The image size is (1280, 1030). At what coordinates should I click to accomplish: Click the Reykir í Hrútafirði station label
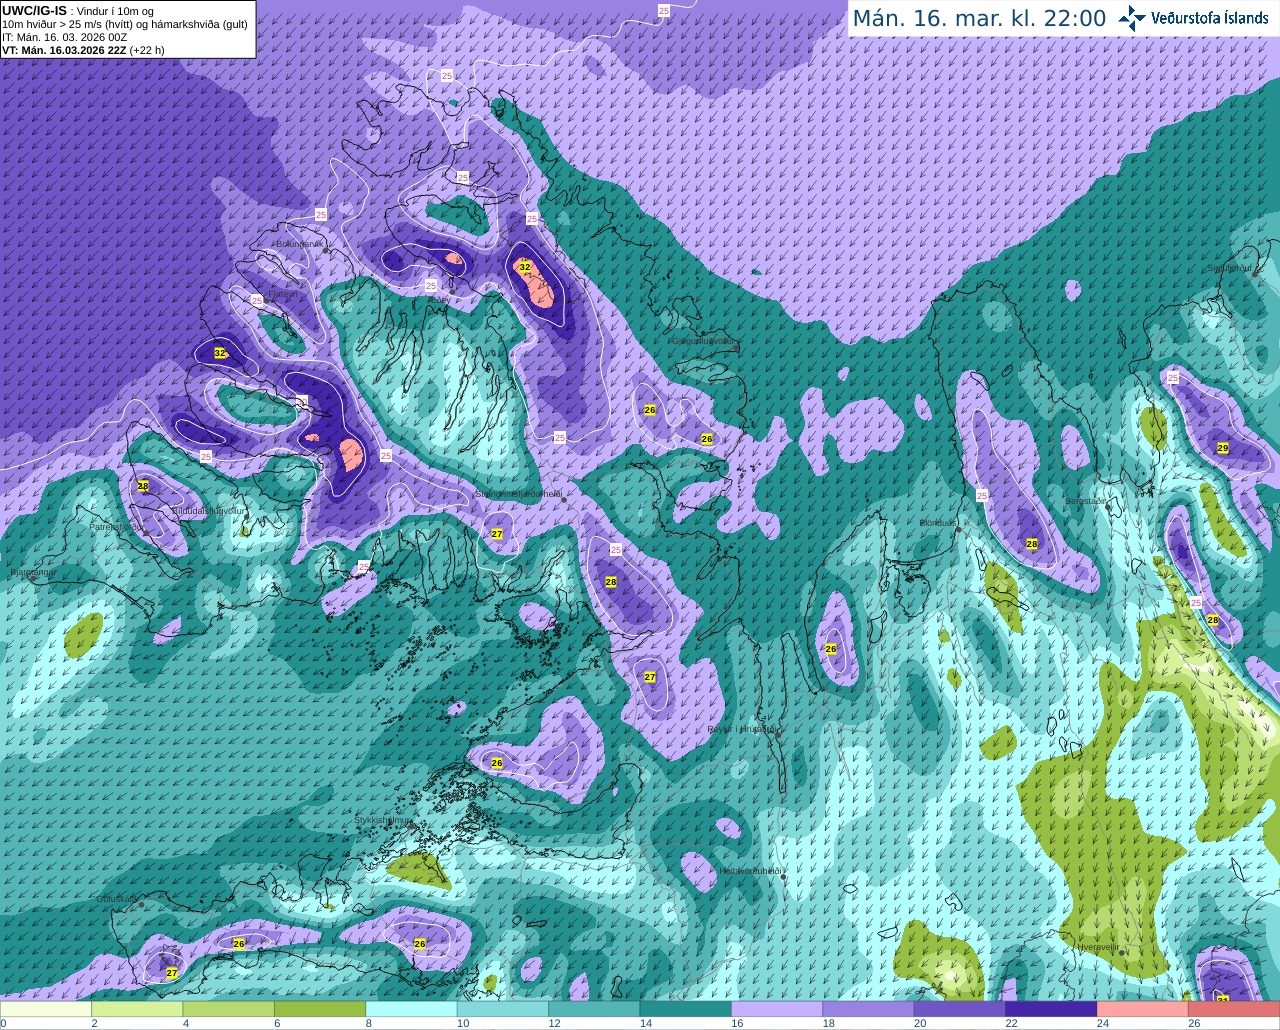[743, 729]
